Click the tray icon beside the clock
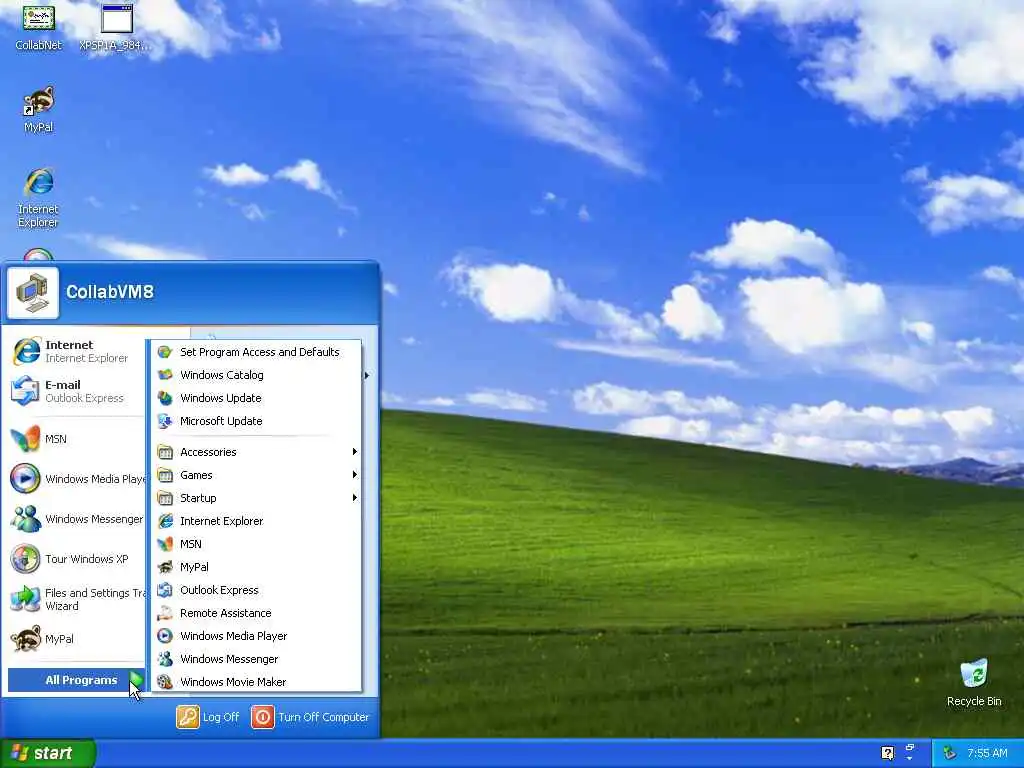 click(950, 753)
